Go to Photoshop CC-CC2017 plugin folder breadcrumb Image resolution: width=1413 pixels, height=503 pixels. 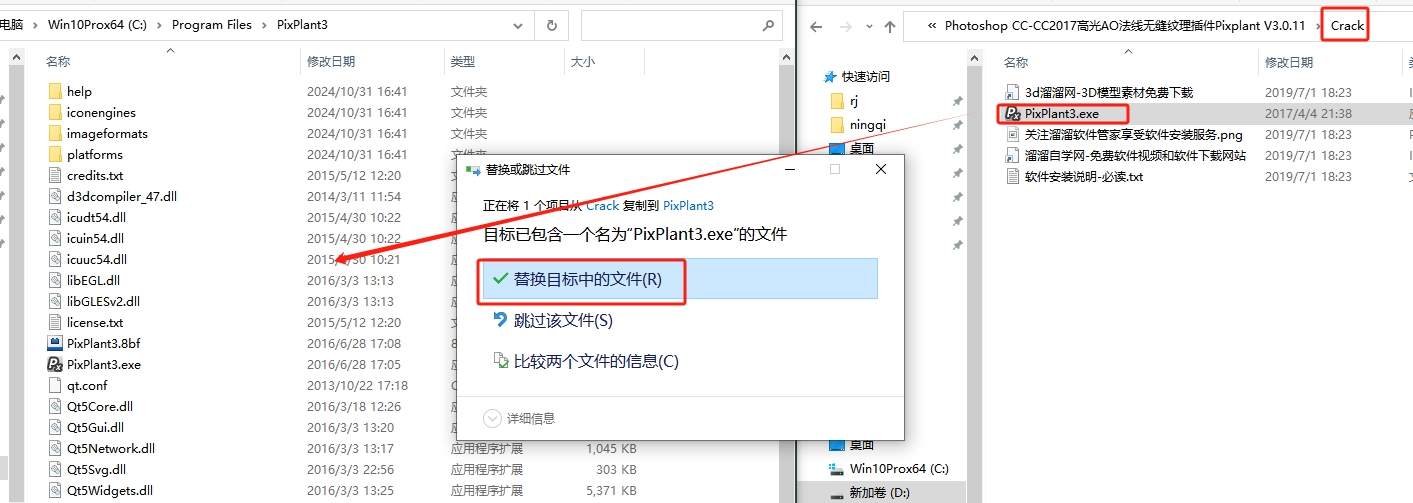1125,26
